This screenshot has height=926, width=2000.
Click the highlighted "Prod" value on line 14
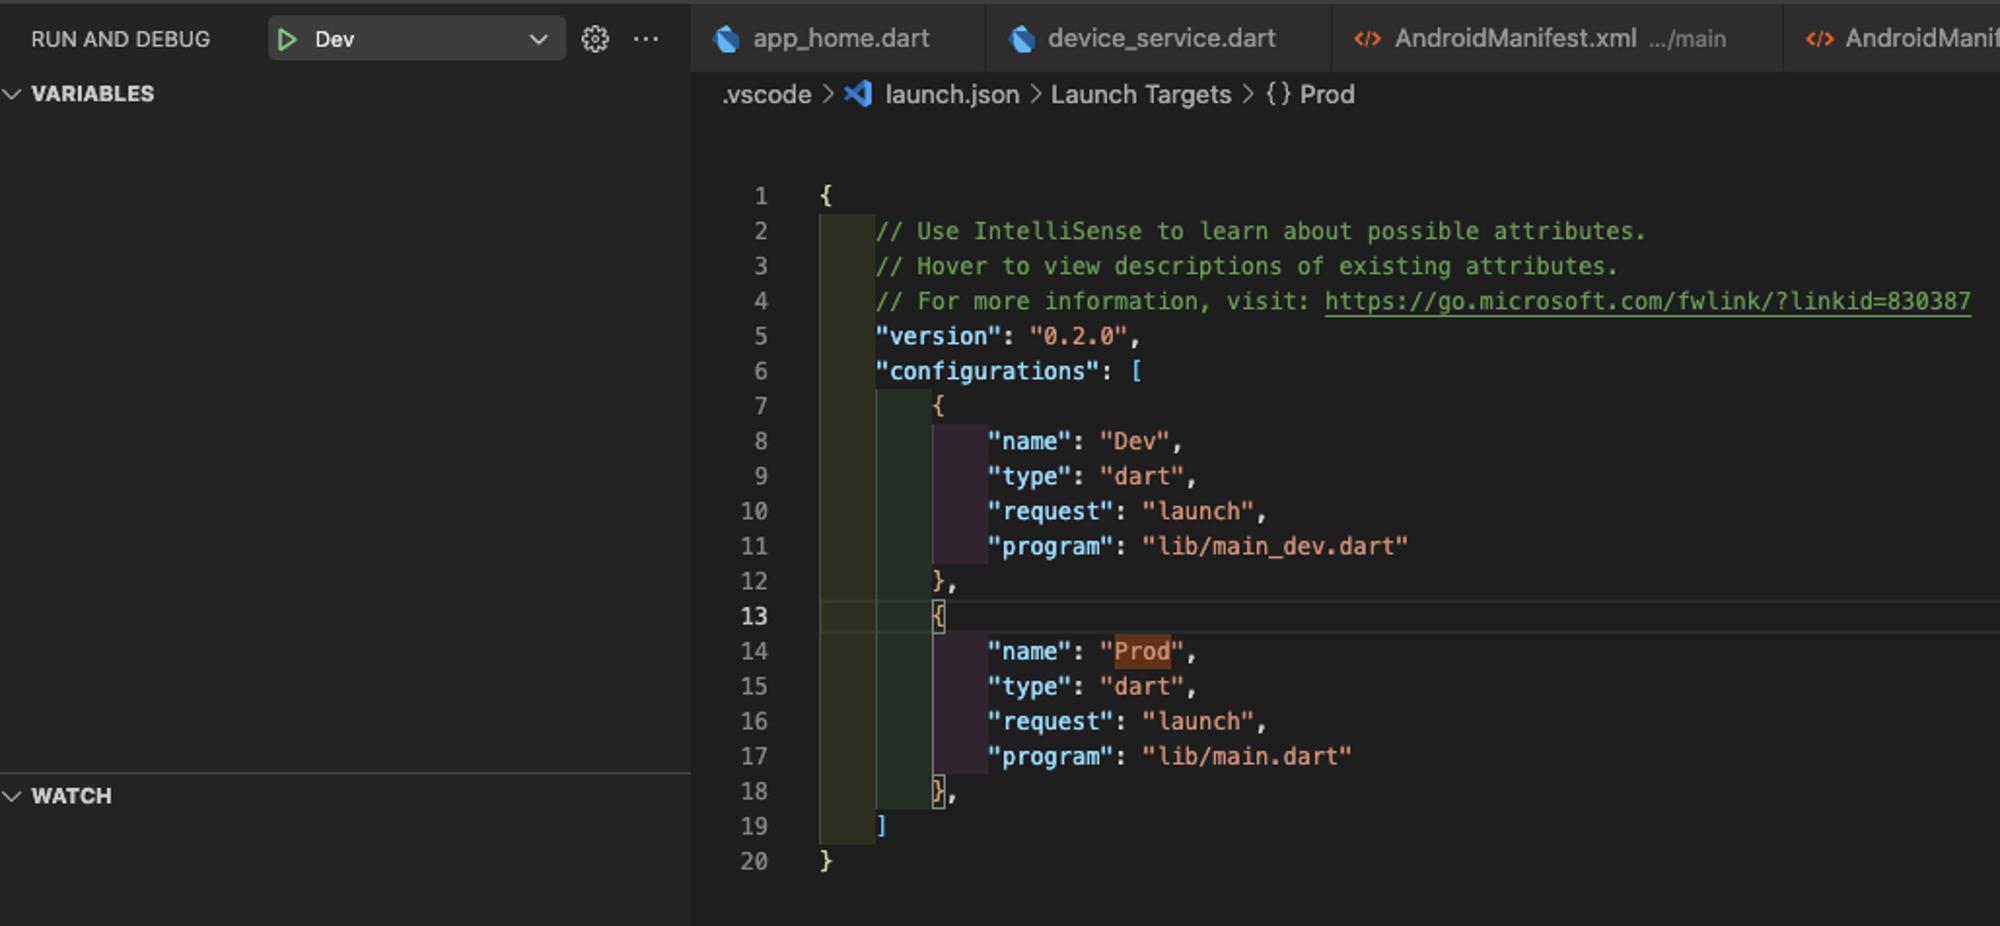click(x=1141, y=651)
